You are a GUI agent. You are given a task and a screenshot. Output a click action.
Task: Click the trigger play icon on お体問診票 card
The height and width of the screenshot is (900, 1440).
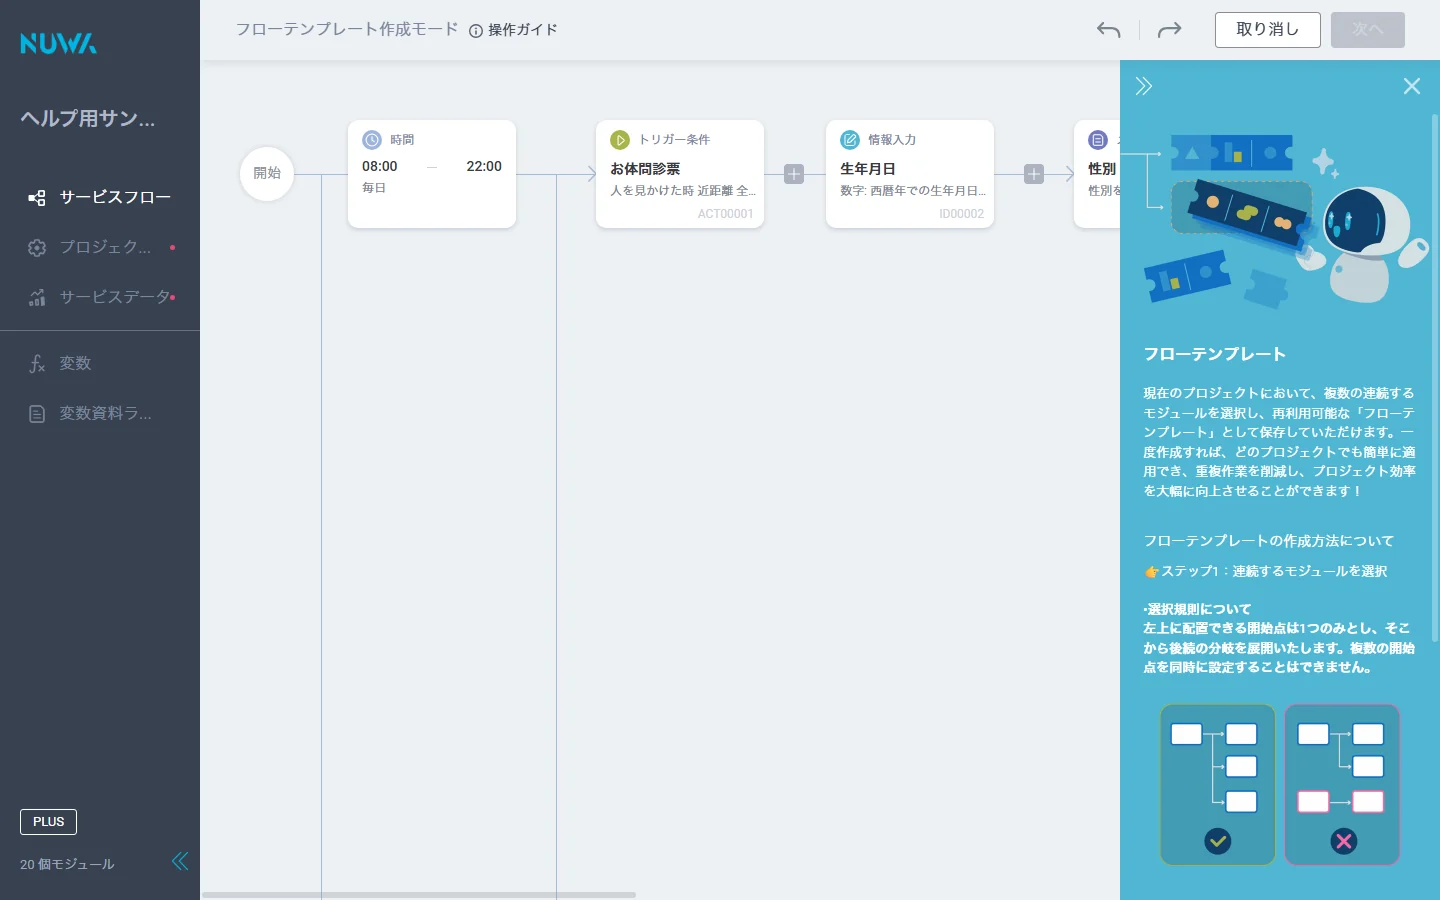click(x=620, y=140)
